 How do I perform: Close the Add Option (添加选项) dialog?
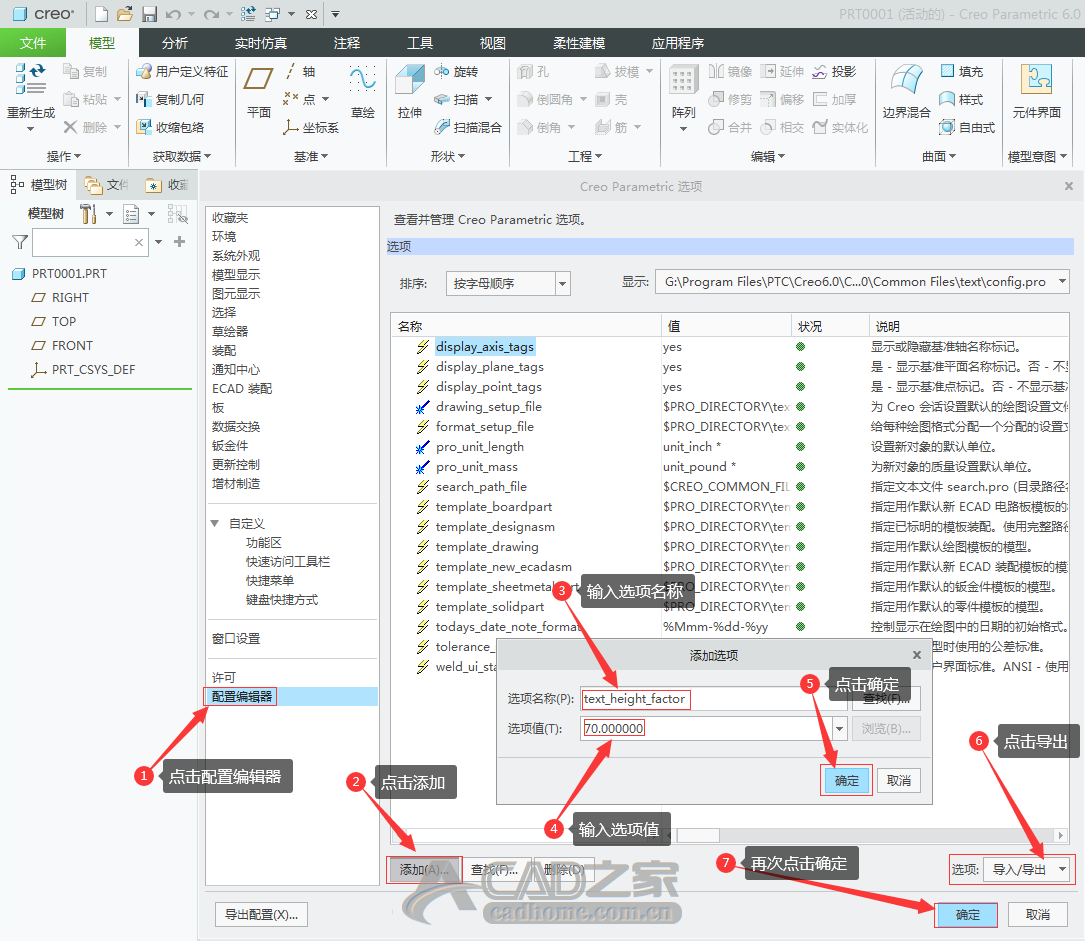pyautogui.click(x=917, y=655)
